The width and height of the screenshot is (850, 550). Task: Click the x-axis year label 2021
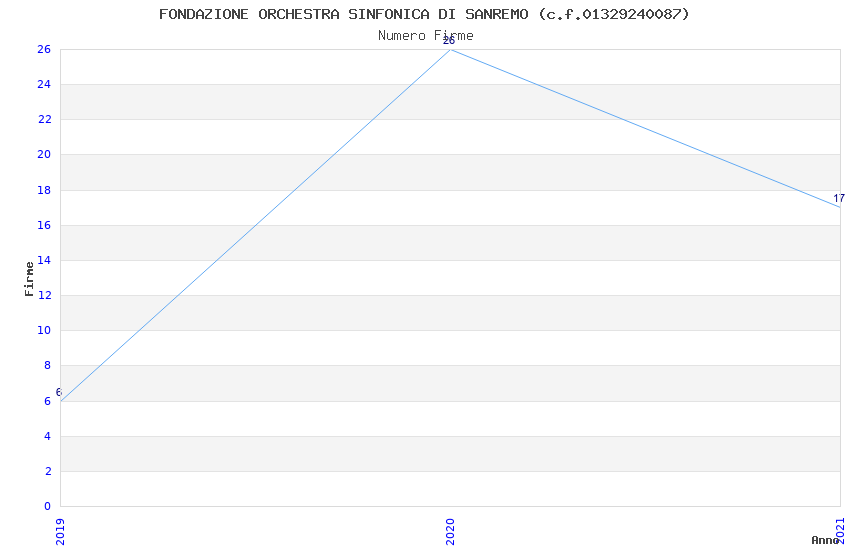click(840, 532)
